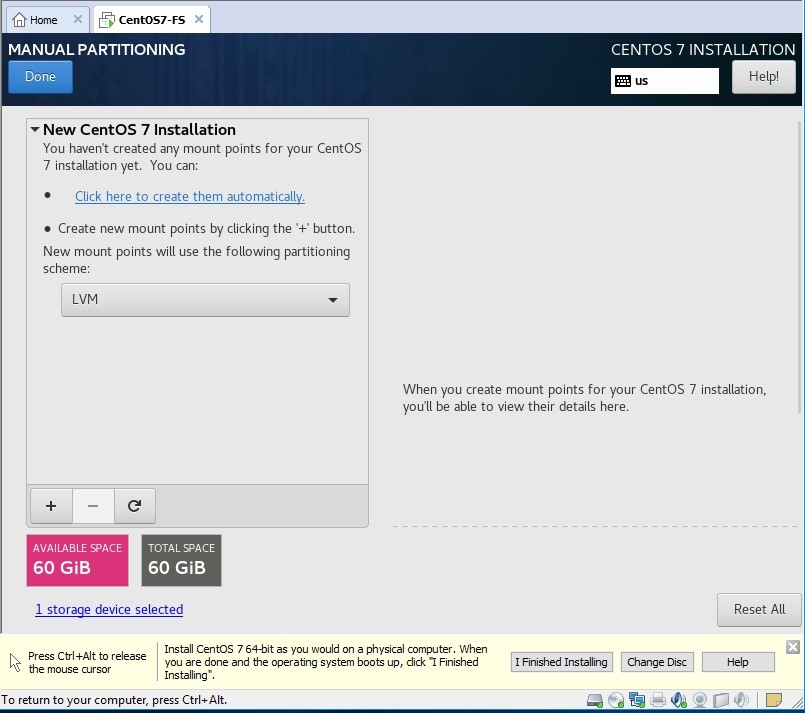The width and height of the screenshot is (805, 713).
Task: Click the Reset All button
Action: coord(758,609)
